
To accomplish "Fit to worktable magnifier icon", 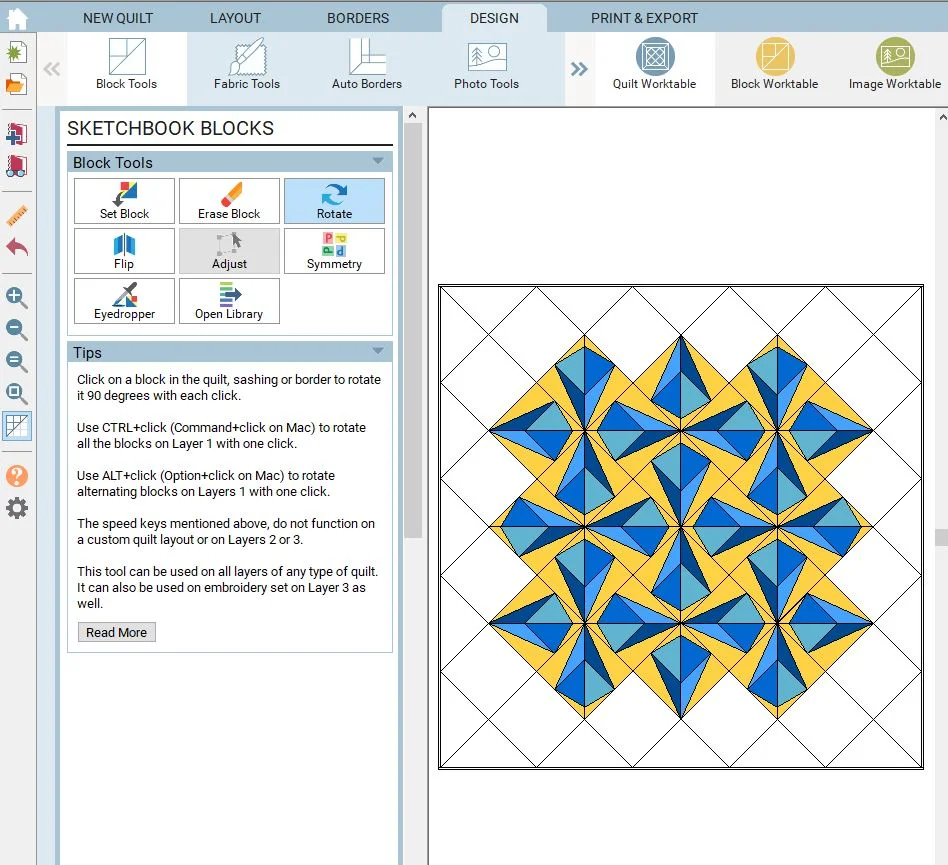I will (16, 394).
